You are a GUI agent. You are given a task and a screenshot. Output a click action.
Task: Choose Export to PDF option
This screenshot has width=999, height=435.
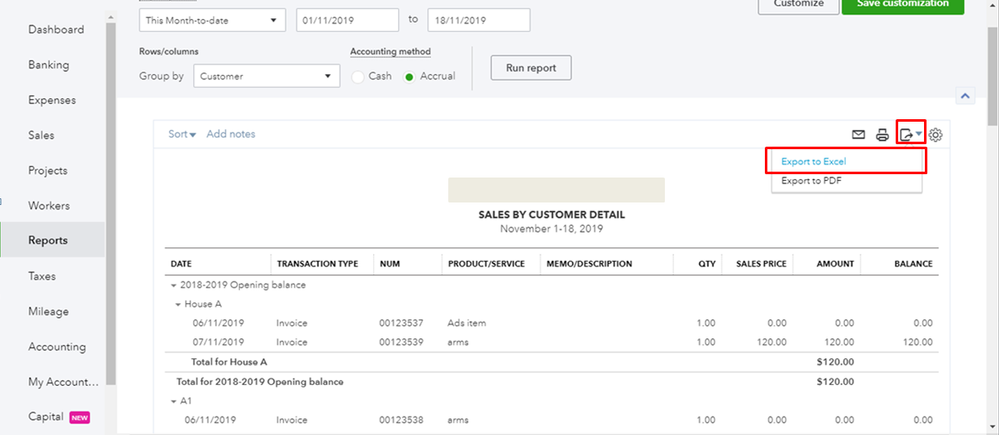pyautogui.click(x=809, y=181)
